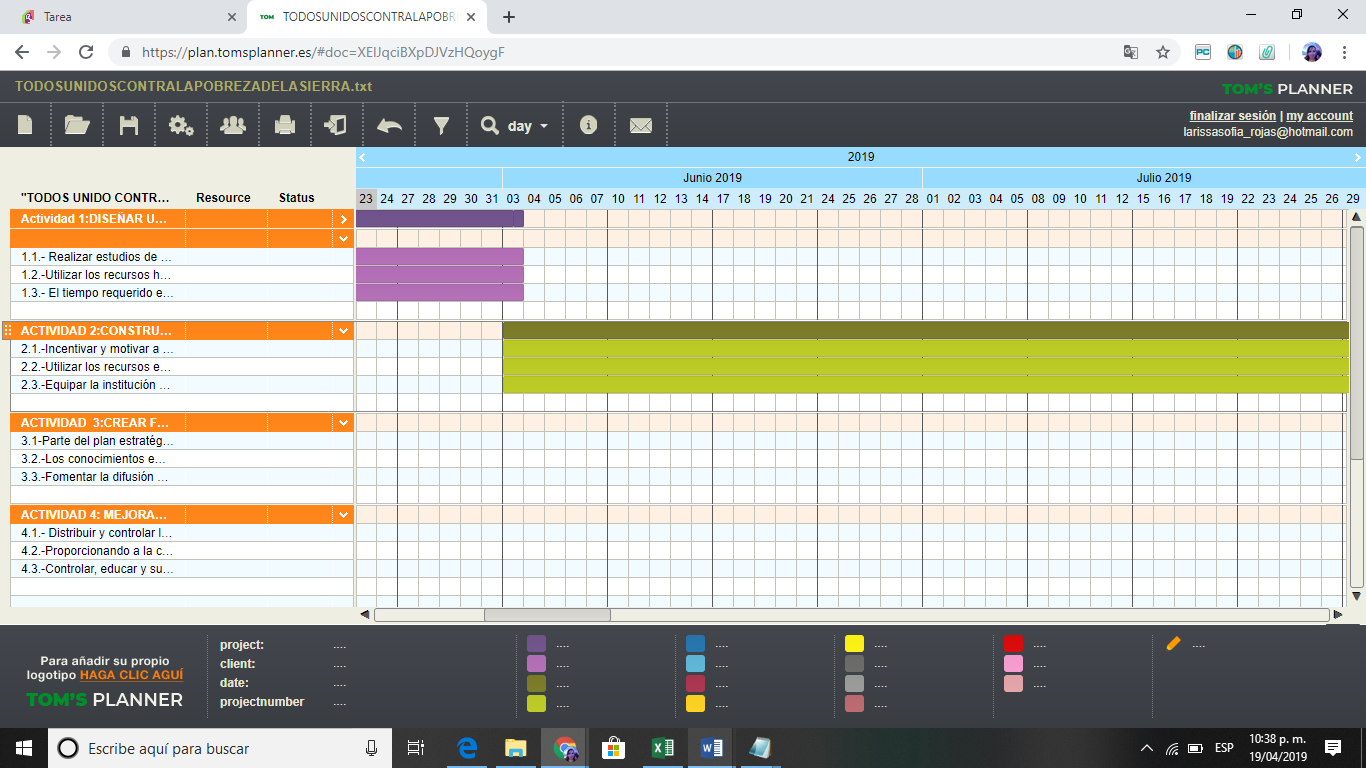Screen dimensions: 1366x768
Task: Save the schedule with the floppy disk icon
Action: 129,125
